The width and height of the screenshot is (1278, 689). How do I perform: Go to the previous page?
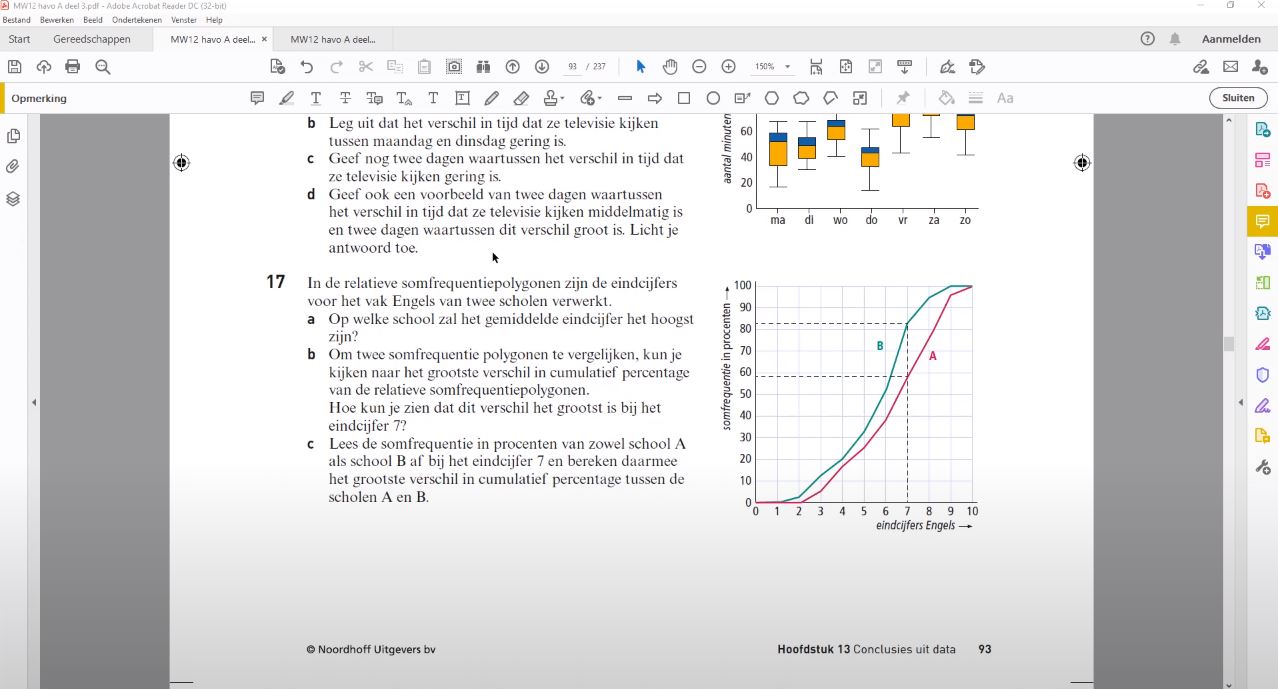pyautogui.click(x=512, y=66)
